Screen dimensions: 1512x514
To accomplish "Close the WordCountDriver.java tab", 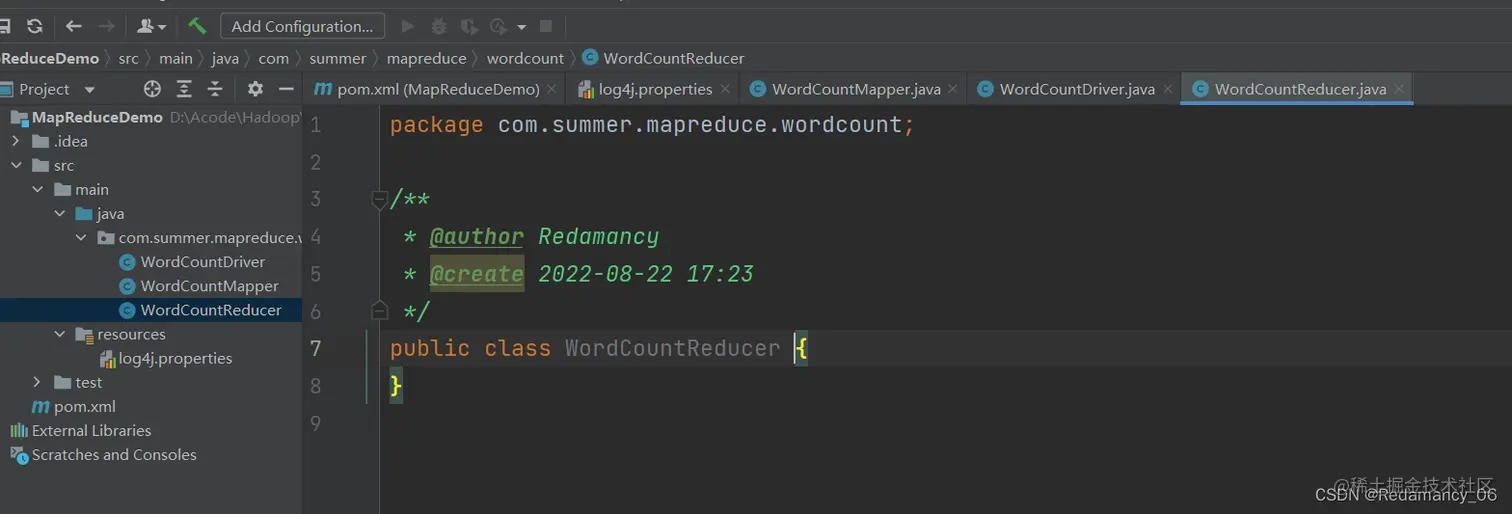I will [x=1168, y=89].
